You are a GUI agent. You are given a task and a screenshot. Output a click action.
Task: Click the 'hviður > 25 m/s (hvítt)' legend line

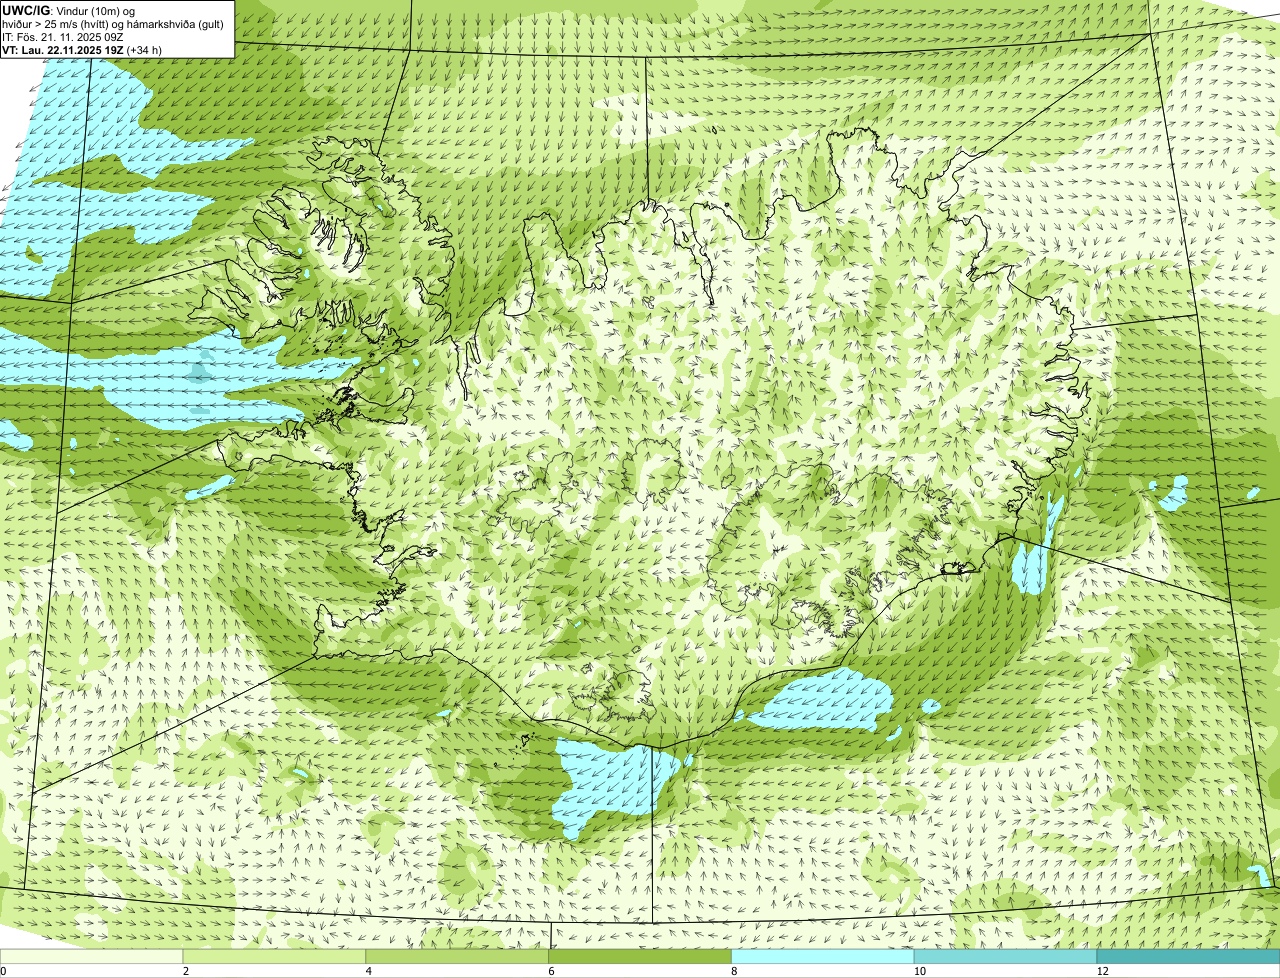tap(114, 23)
